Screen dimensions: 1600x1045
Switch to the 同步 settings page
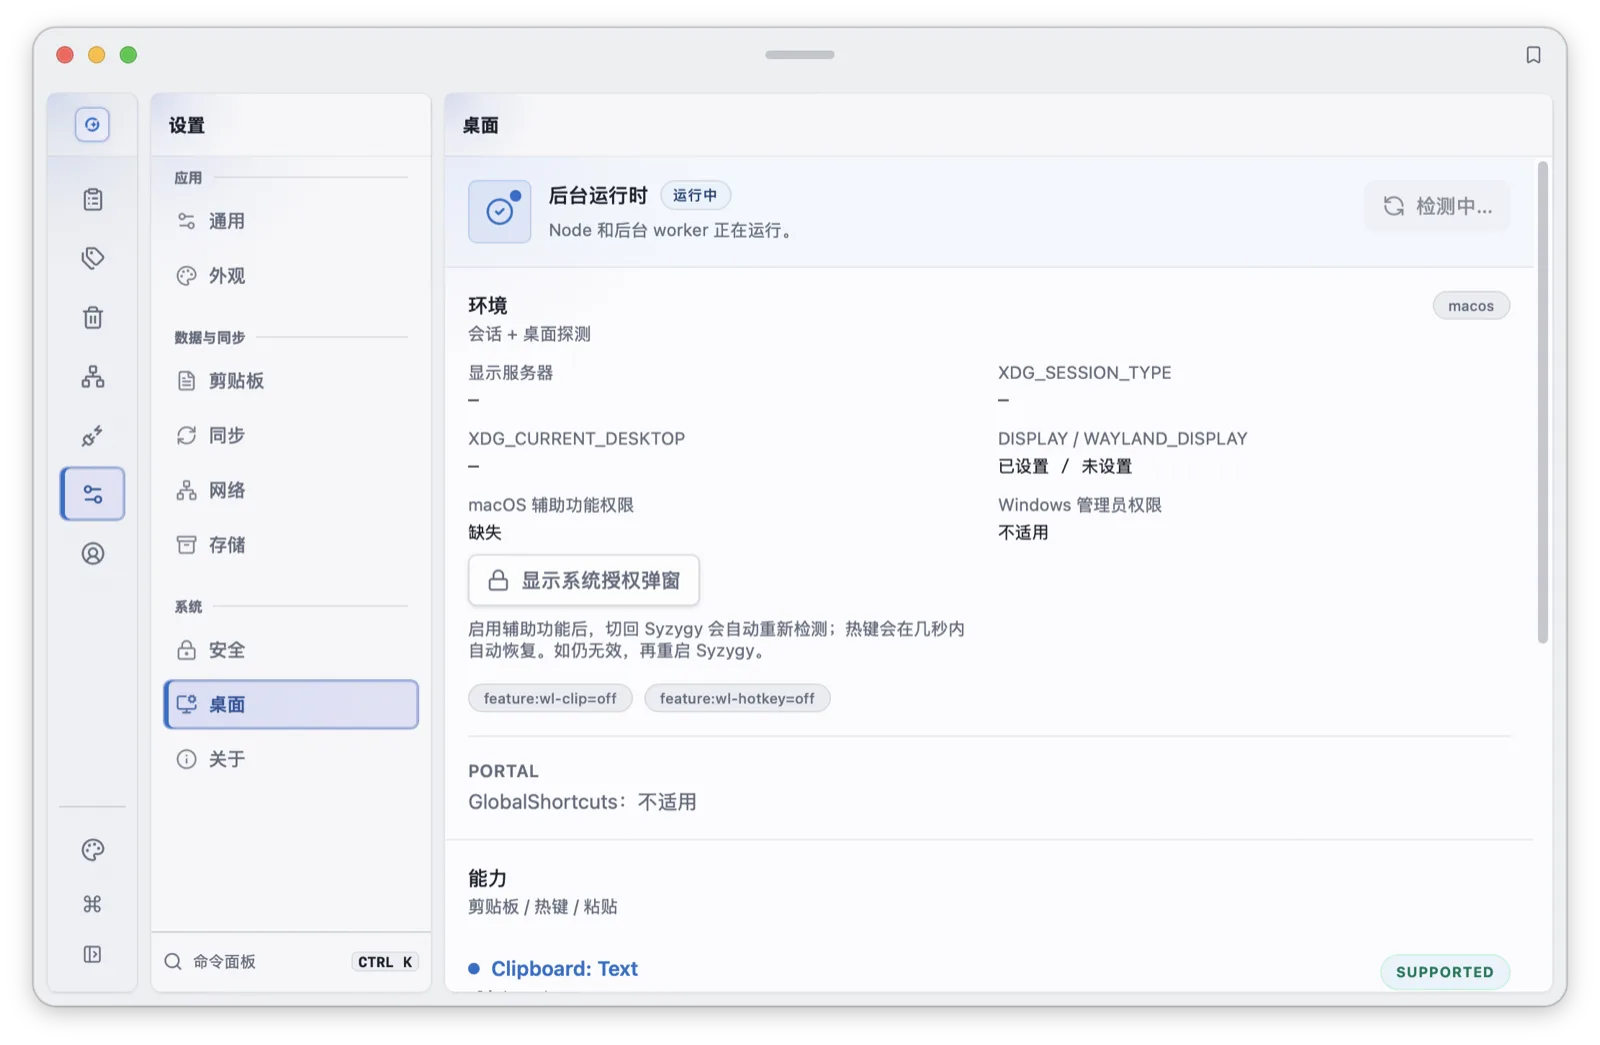(291, 436)
